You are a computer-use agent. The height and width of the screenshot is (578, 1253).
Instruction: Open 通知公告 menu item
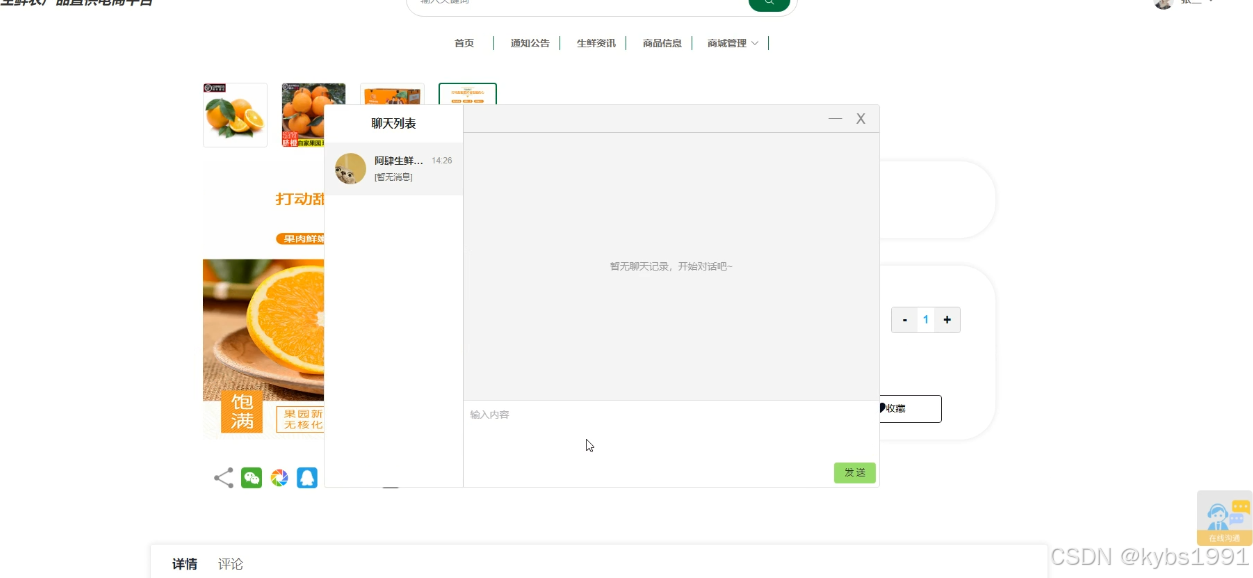point(530,43)
